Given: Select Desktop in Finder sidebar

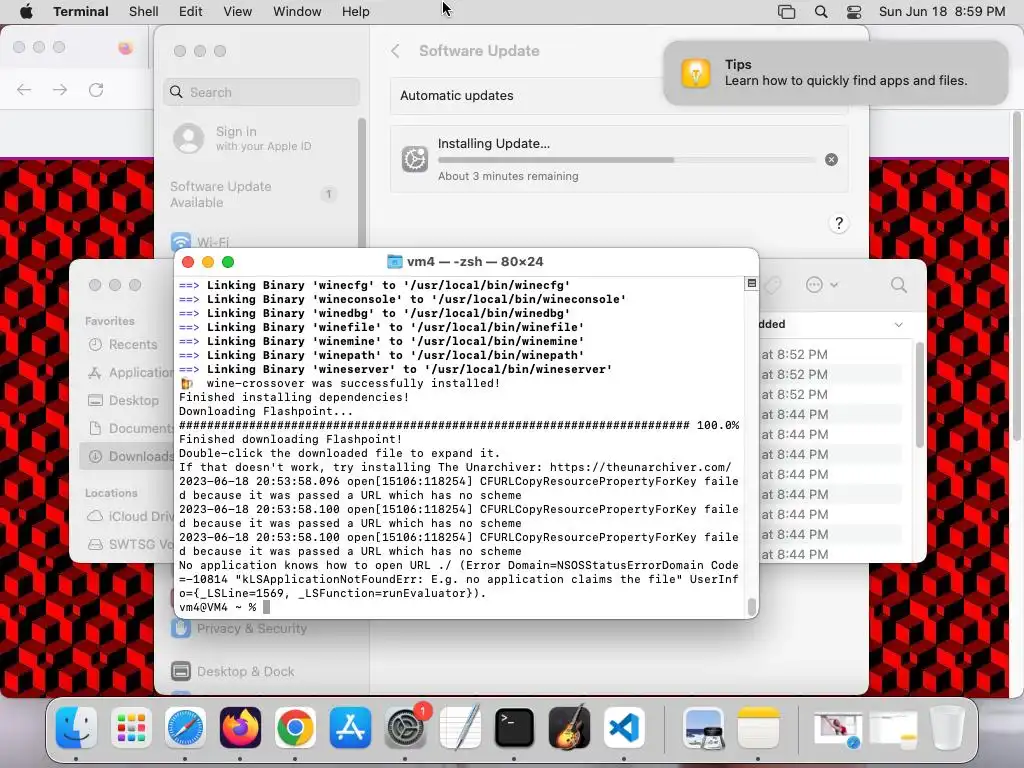Looking at the screenshot, I should (x=123, y=400).
